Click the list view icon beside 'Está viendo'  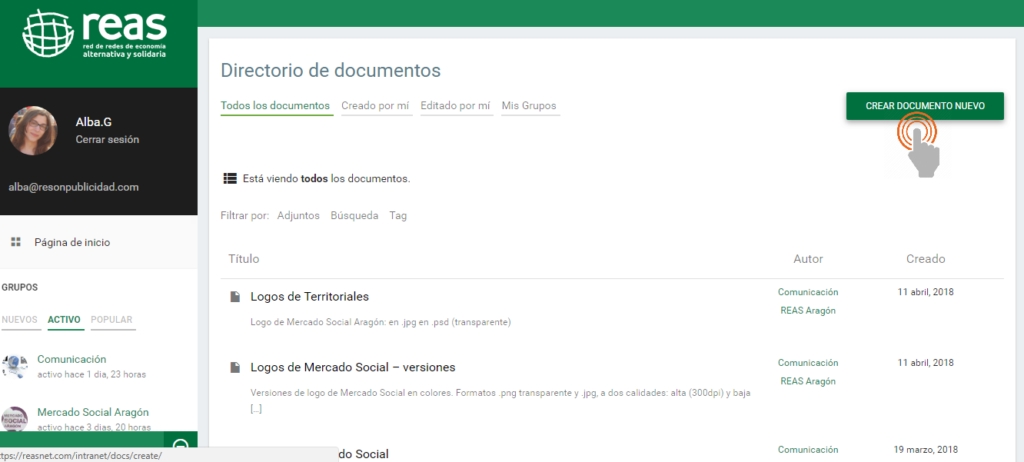(x=229, y=179)
